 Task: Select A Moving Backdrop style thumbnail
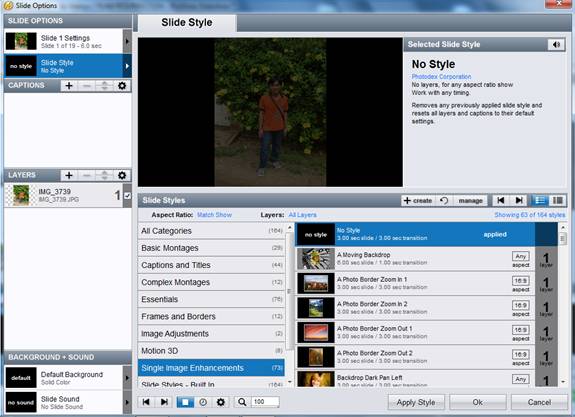[316, 259]
